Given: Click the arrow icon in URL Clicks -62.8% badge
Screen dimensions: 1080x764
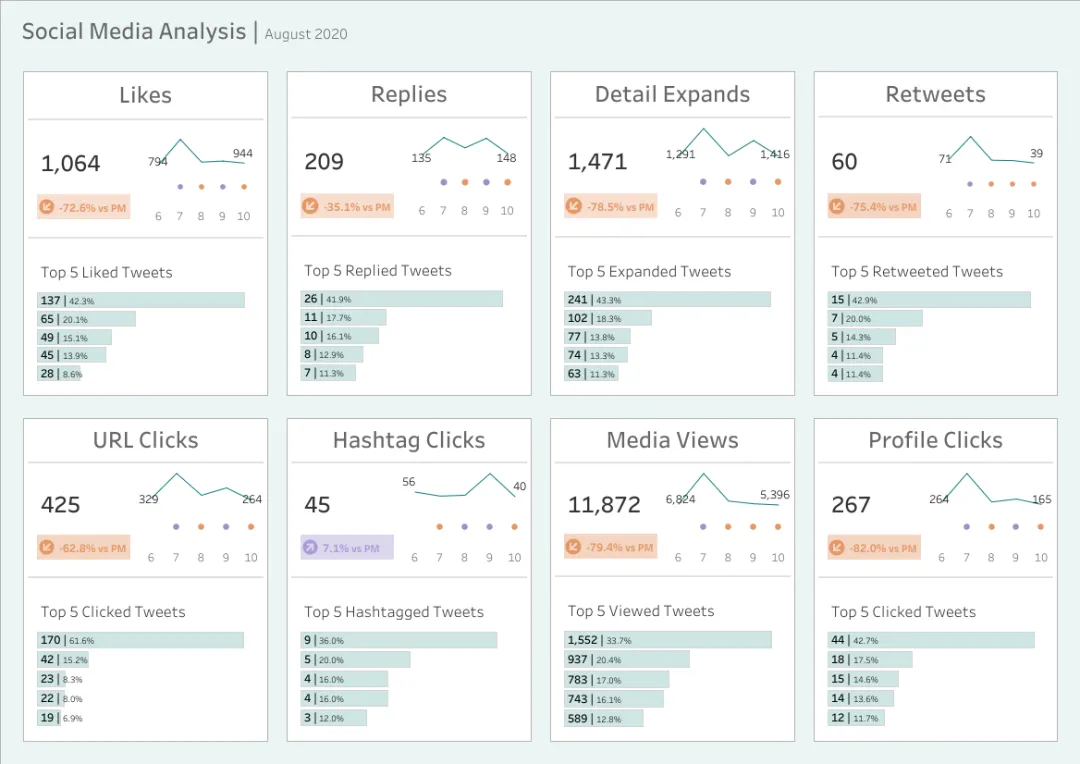Looking at the screenshot, I should click(x=47, y=548).
